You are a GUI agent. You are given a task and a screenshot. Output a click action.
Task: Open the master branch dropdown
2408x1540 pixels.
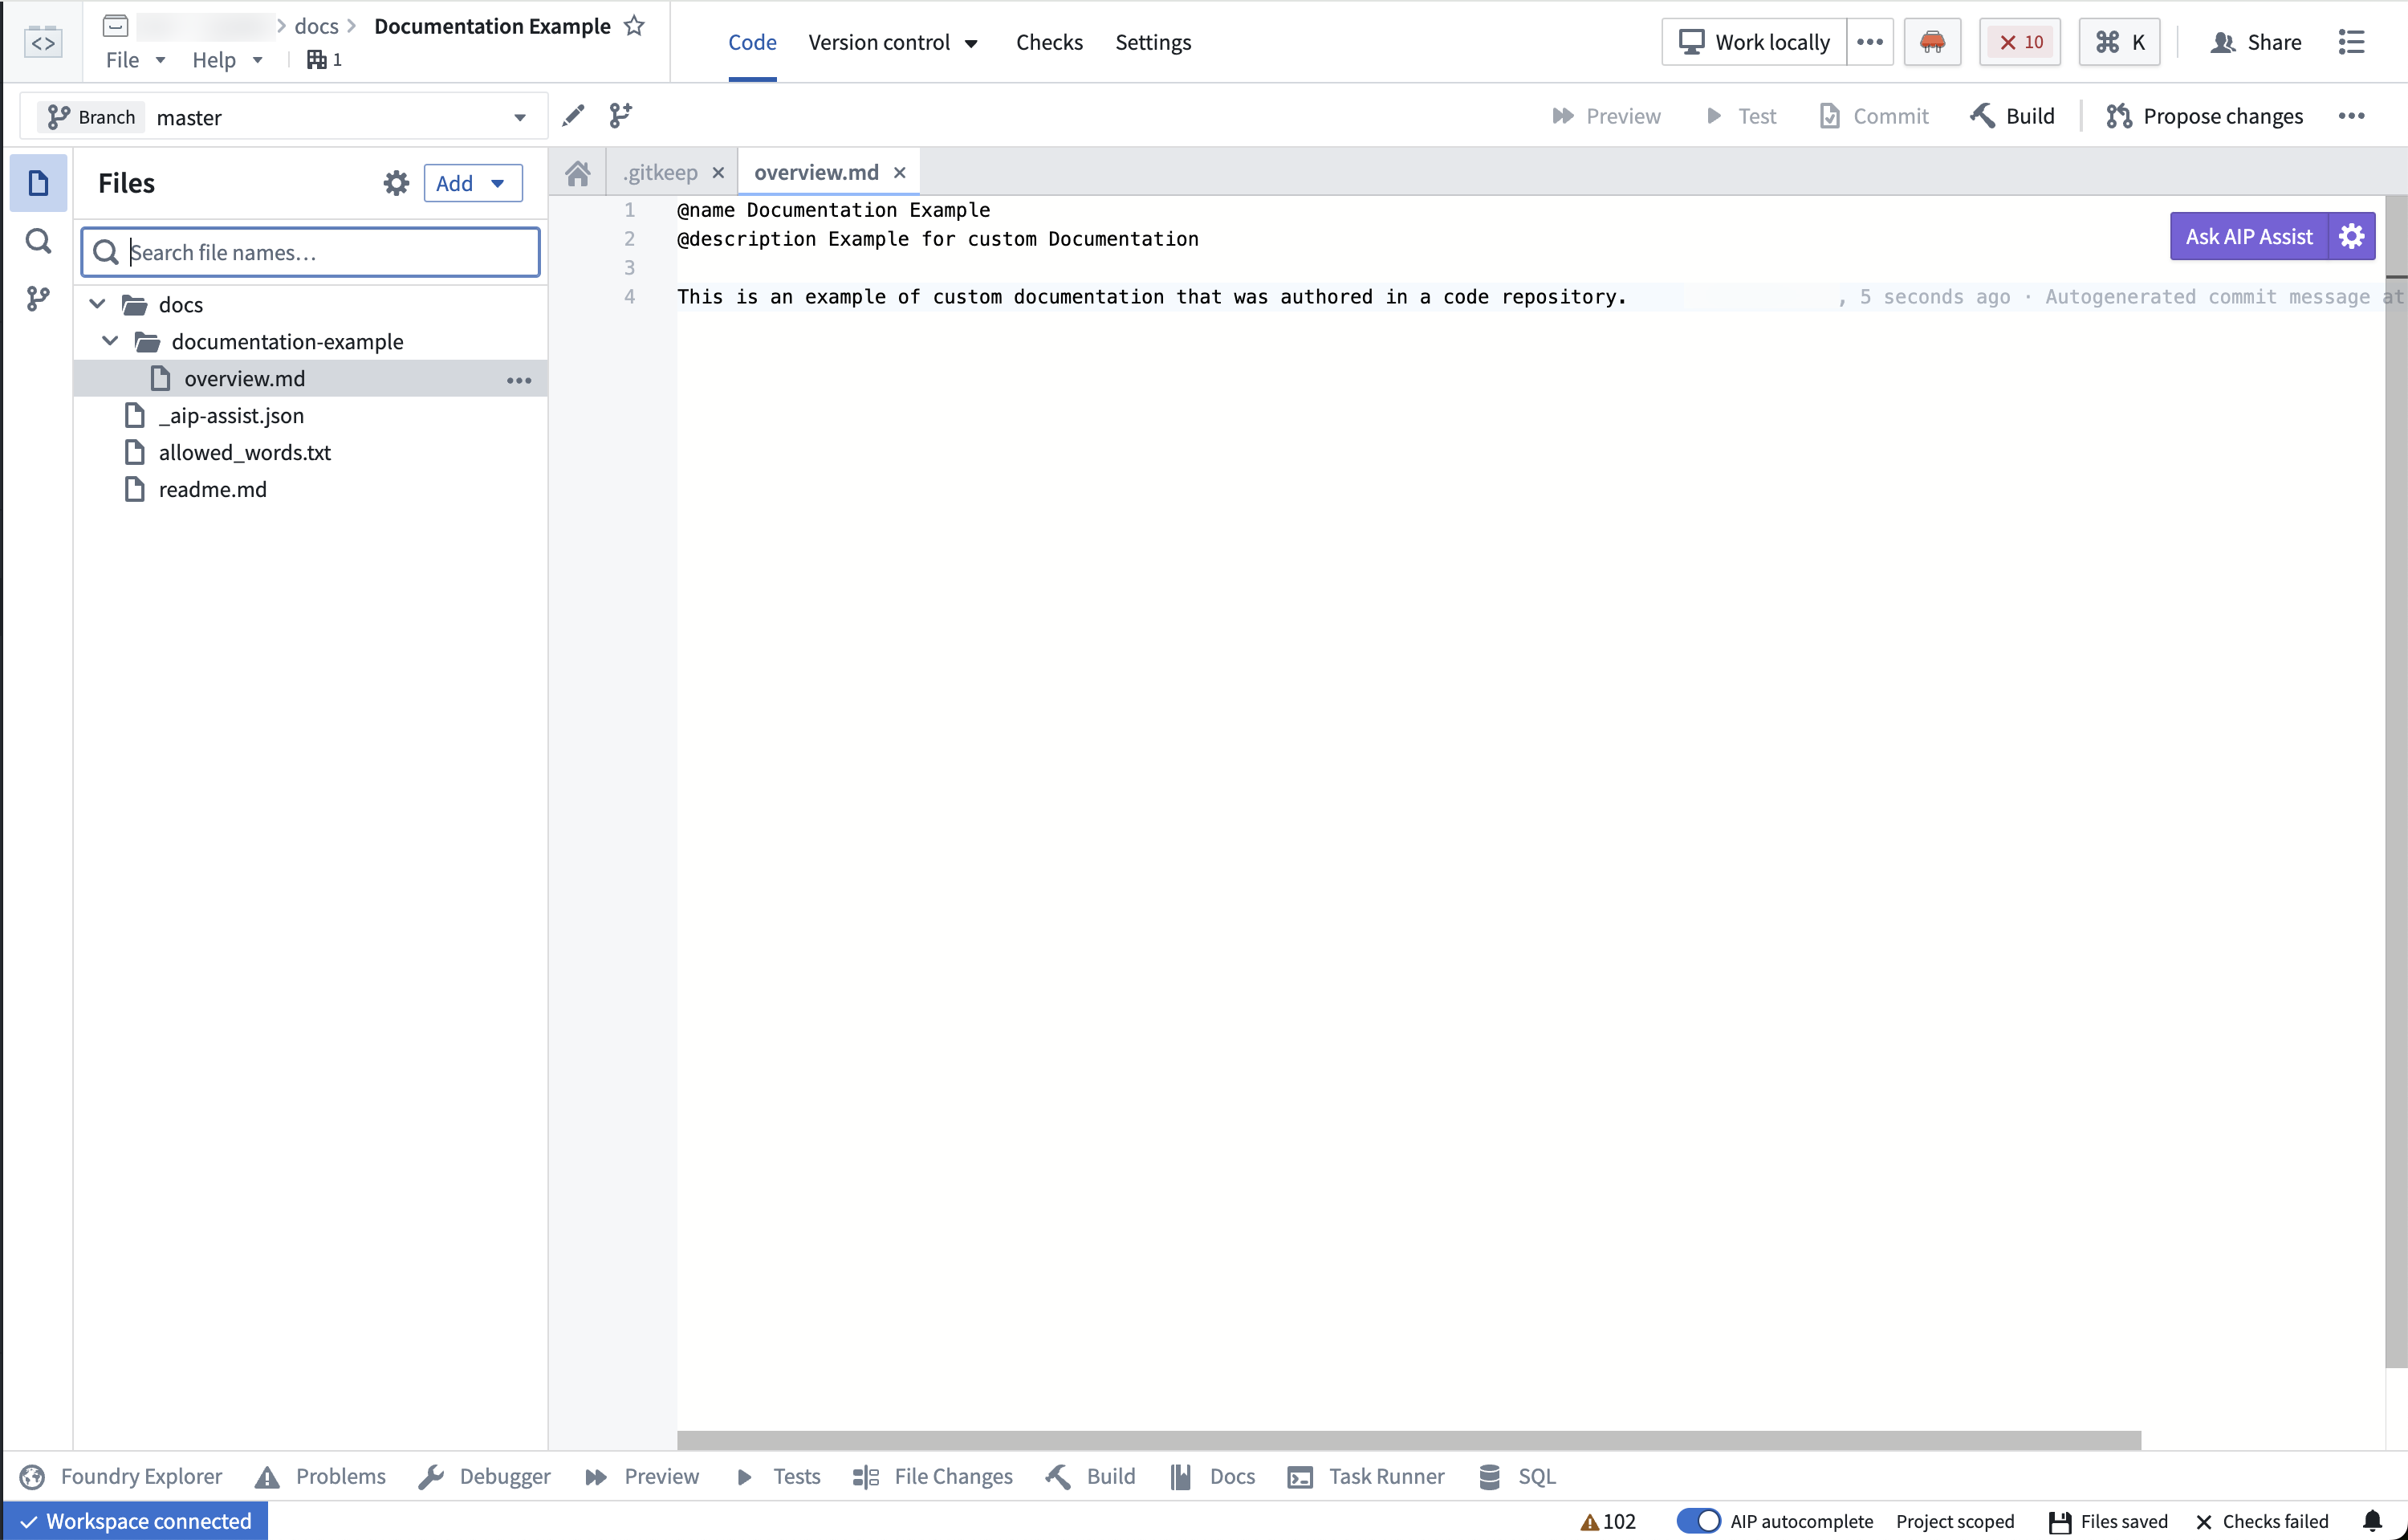(x=283, y=117)
